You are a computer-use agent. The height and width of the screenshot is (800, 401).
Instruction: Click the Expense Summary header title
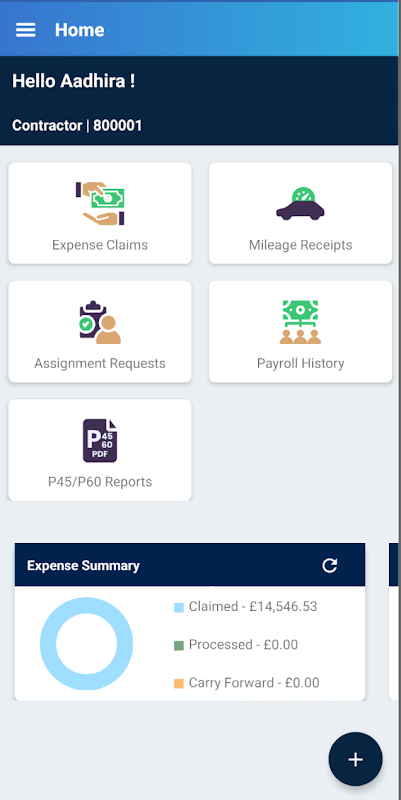pyautogui.click(x=83, y=565)
